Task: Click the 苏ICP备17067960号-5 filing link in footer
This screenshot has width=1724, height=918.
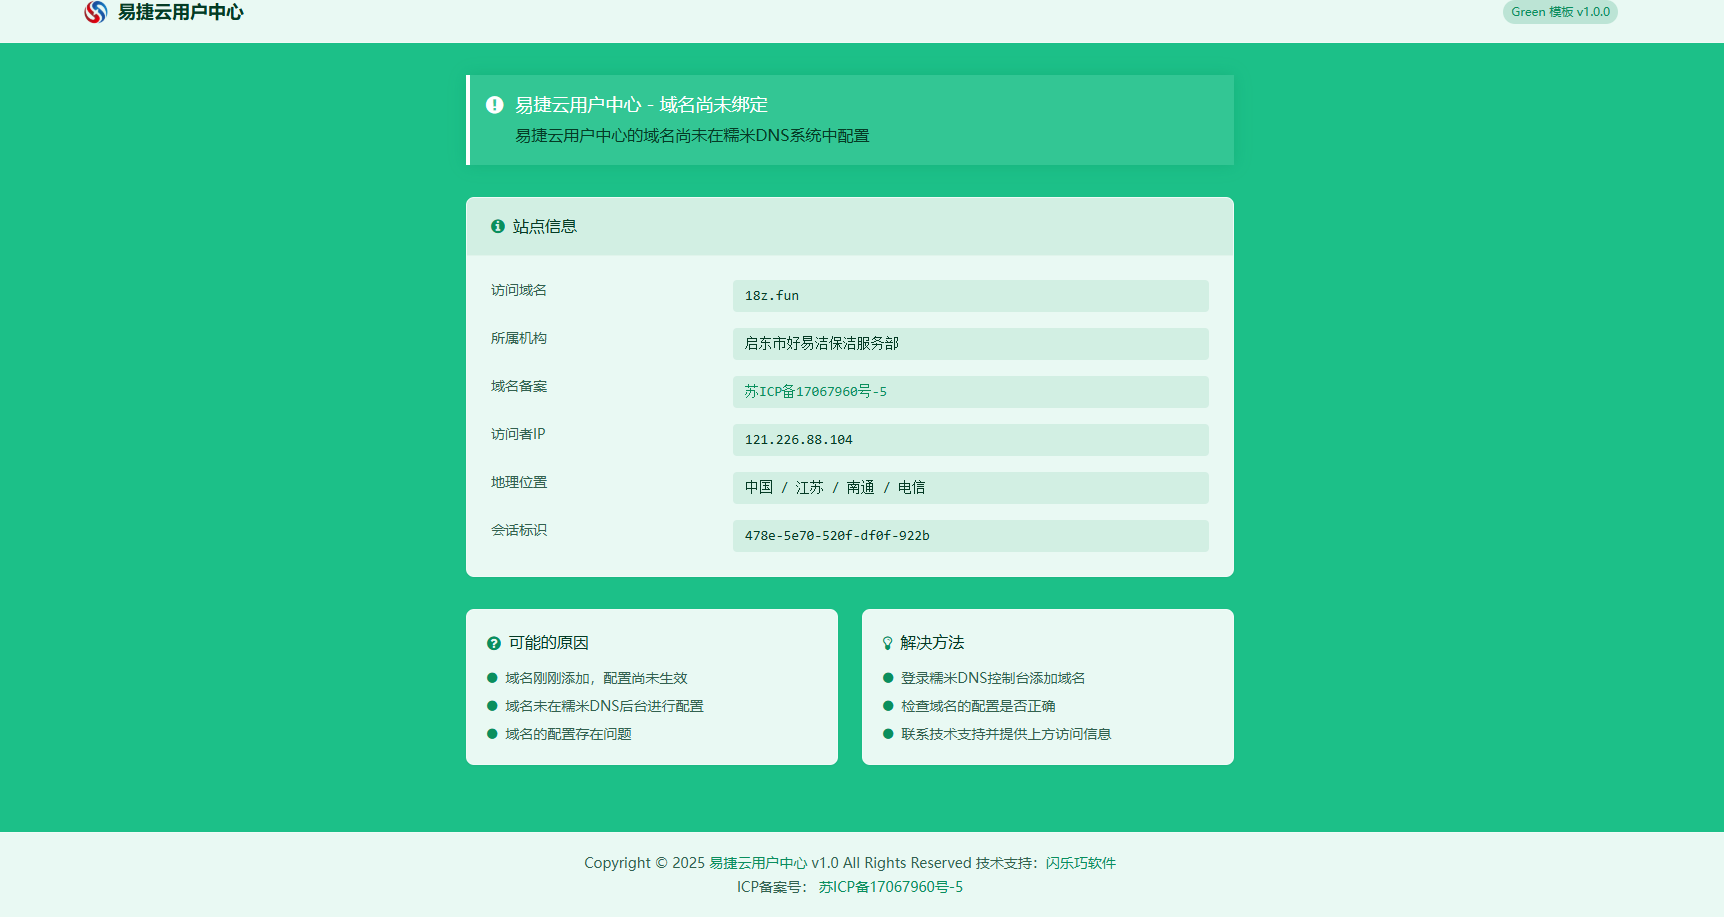Action: (889, 886)
